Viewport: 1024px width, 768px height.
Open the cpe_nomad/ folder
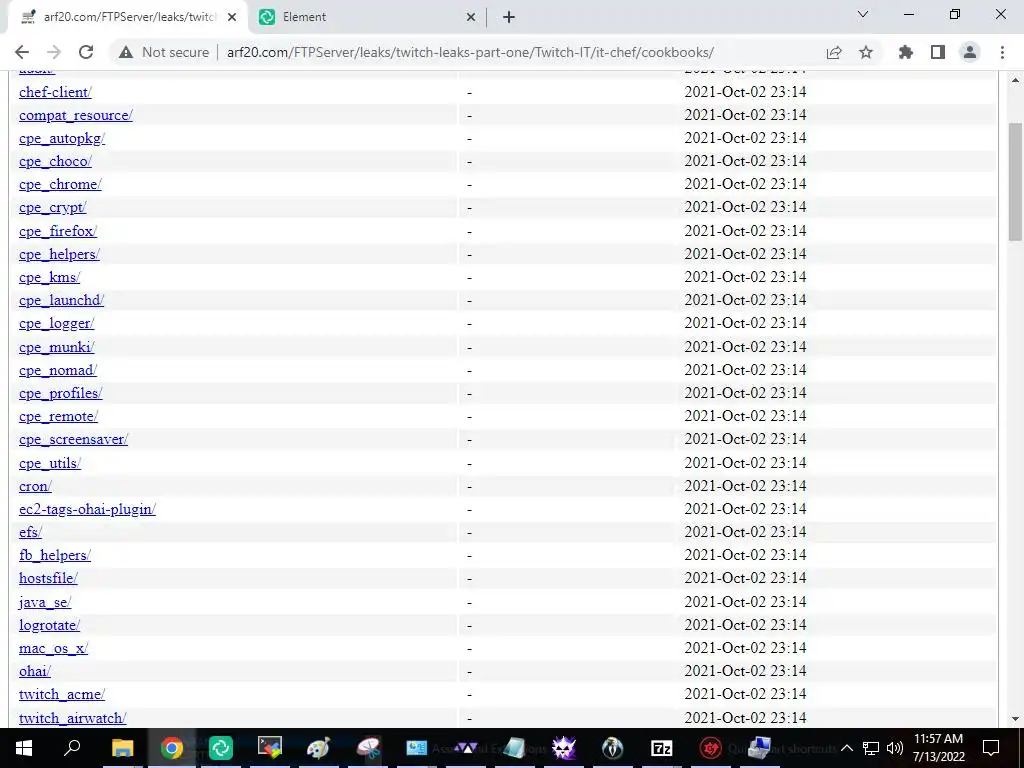pyautogui.click(x=58, y=370)
